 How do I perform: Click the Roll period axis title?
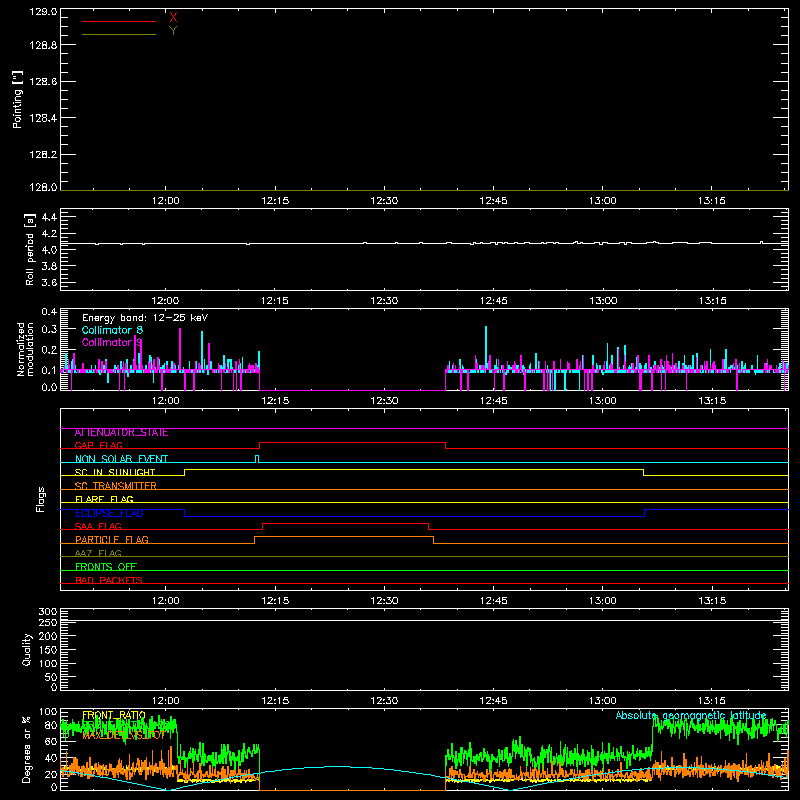pyautogui.click(x=30, y=249)
